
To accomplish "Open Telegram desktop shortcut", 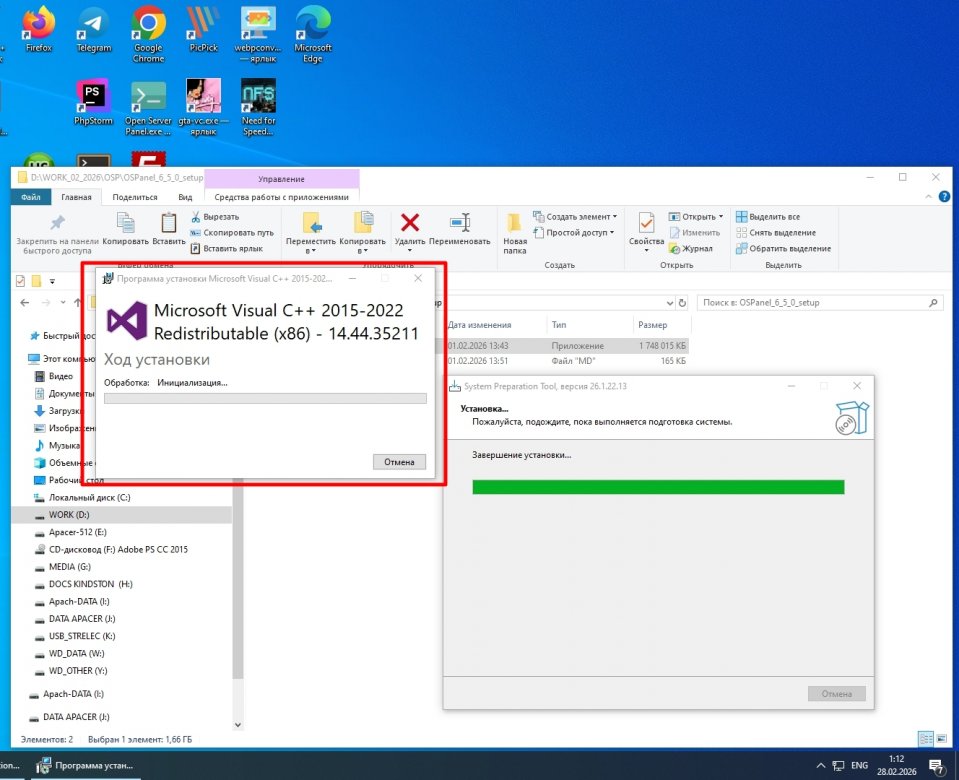I will (x=94, y=29).
